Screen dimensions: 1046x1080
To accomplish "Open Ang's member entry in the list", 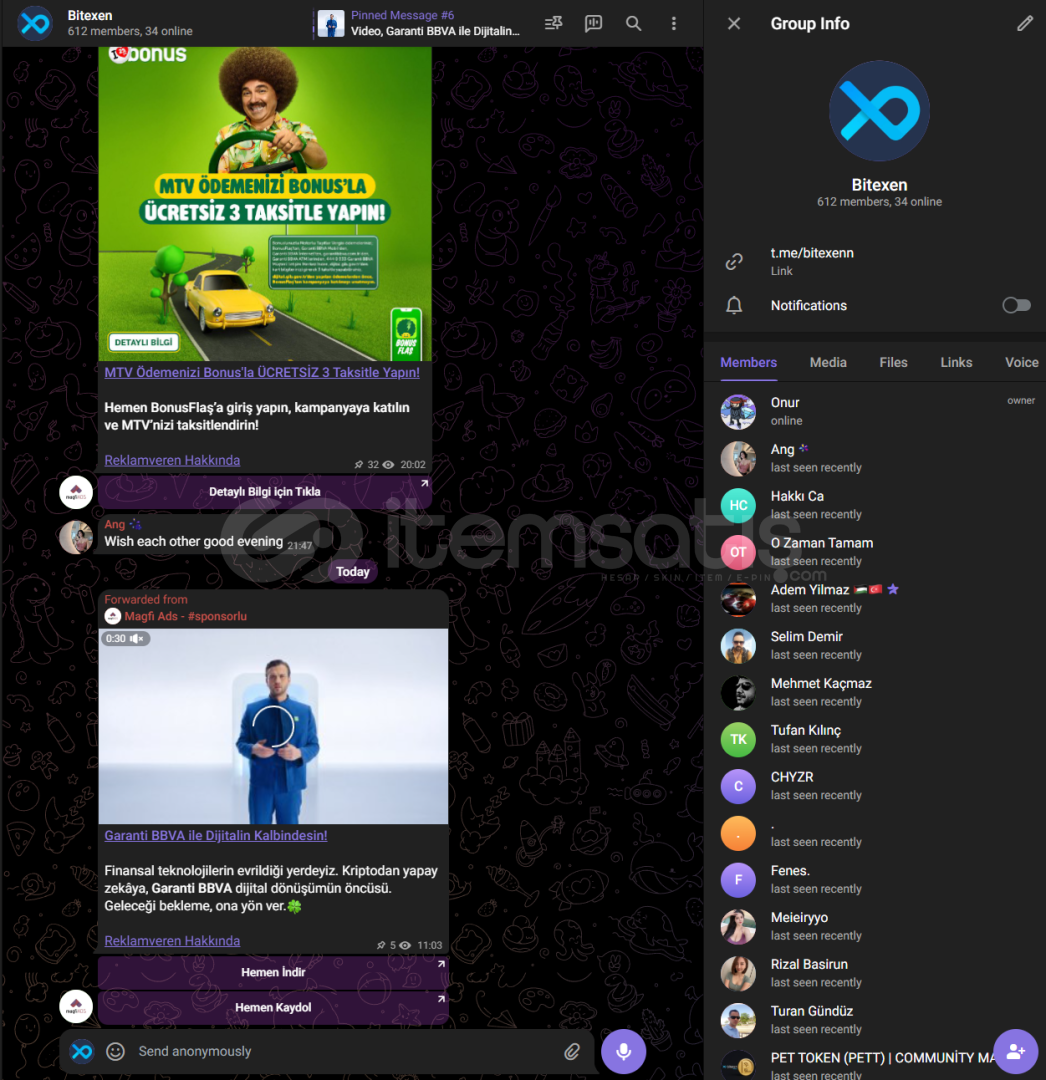I will pyautogui.click(x=877, y=458).
